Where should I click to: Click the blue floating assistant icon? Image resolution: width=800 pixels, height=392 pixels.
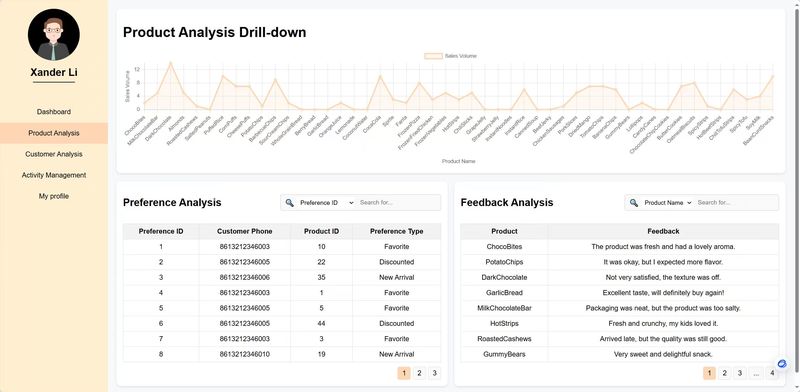pyautogui.click(x=782, y=363)
